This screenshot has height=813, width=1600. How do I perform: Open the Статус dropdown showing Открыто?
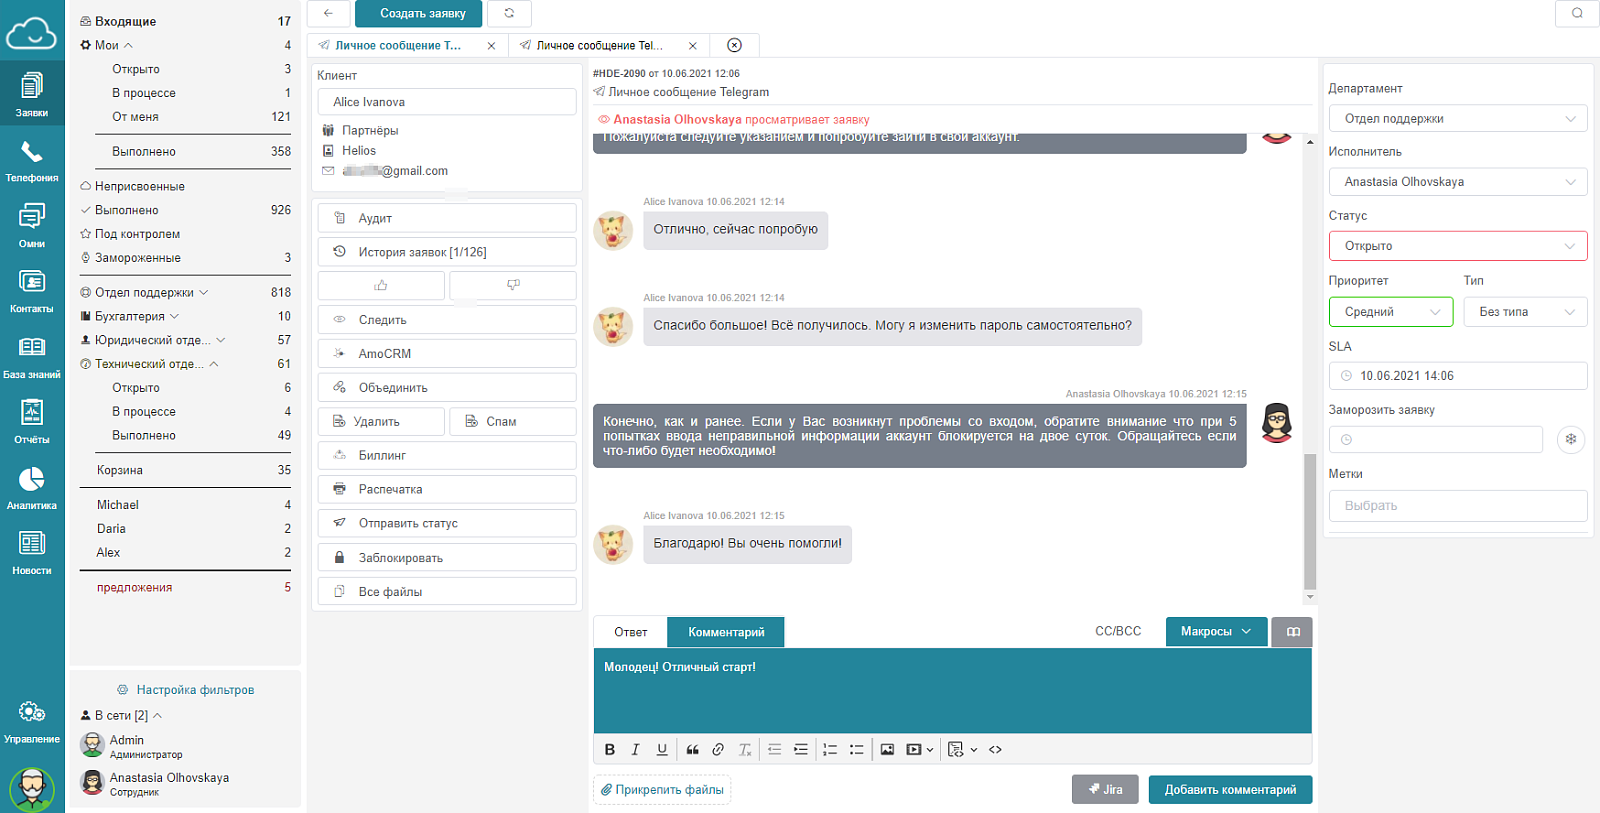click(1458, 246)
